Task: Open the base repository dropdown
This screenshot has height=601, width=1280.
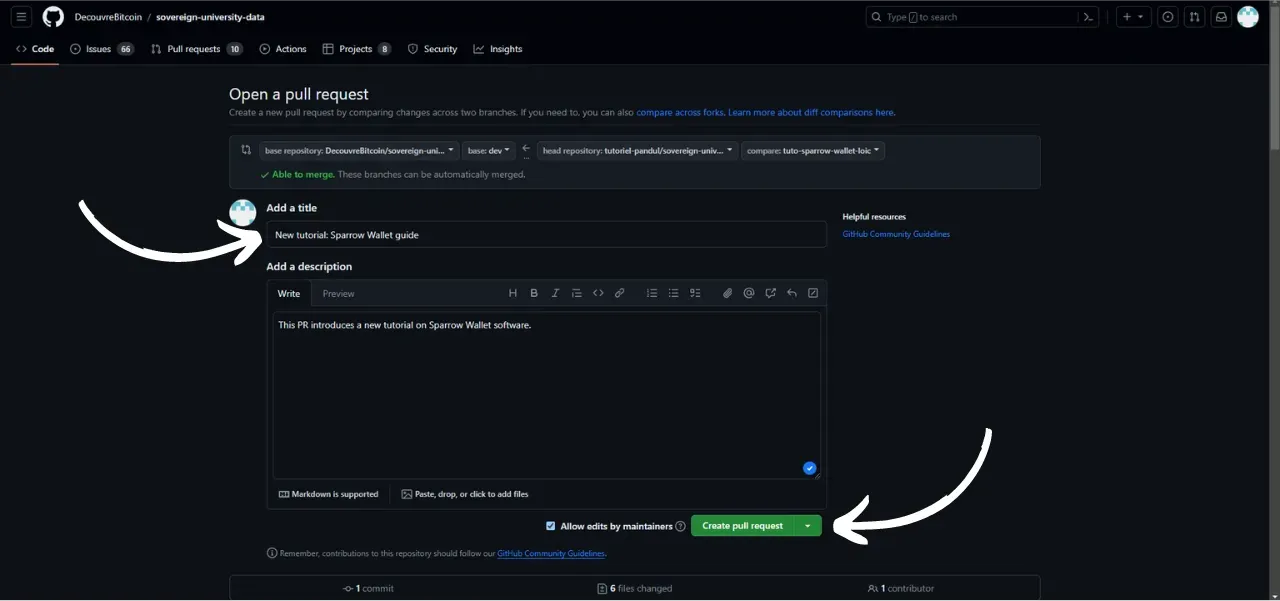Action: [358, 150]
